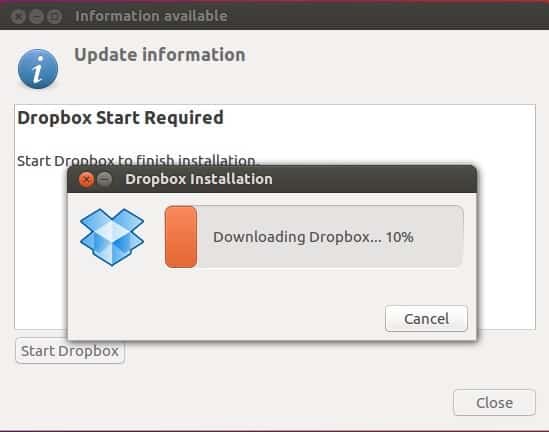
Task: Click gray maximize button of Information available window
Action: (x=54, y=16)
